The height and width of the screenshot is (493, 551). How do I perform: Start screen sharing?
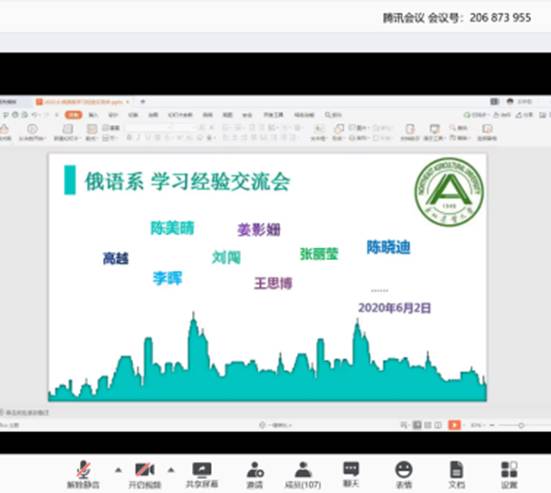tap(202, 474)
